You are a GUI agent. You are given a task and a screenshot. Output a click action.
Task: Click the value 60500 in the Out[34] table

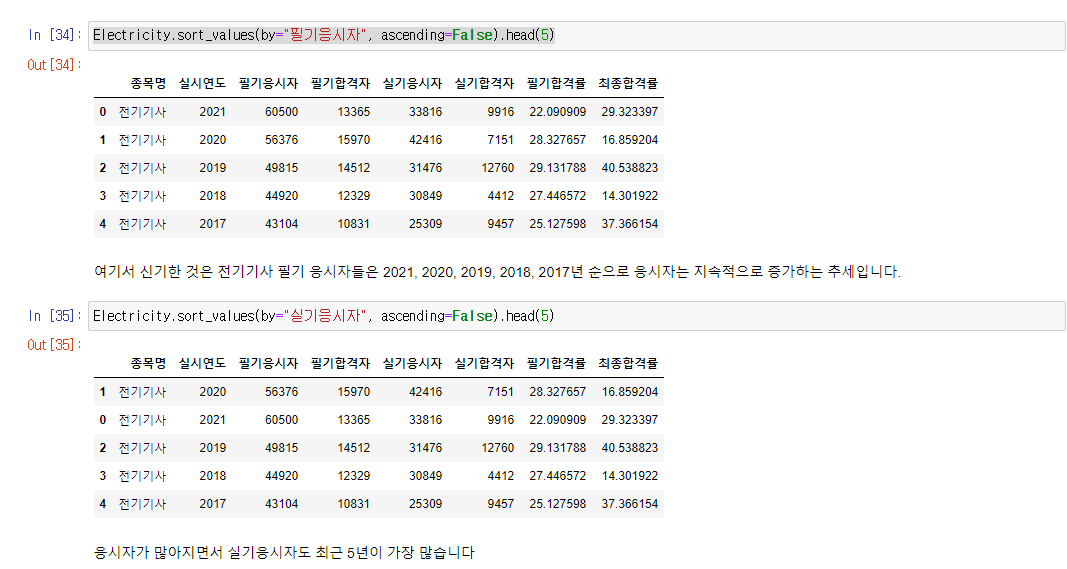pos(282,112)
